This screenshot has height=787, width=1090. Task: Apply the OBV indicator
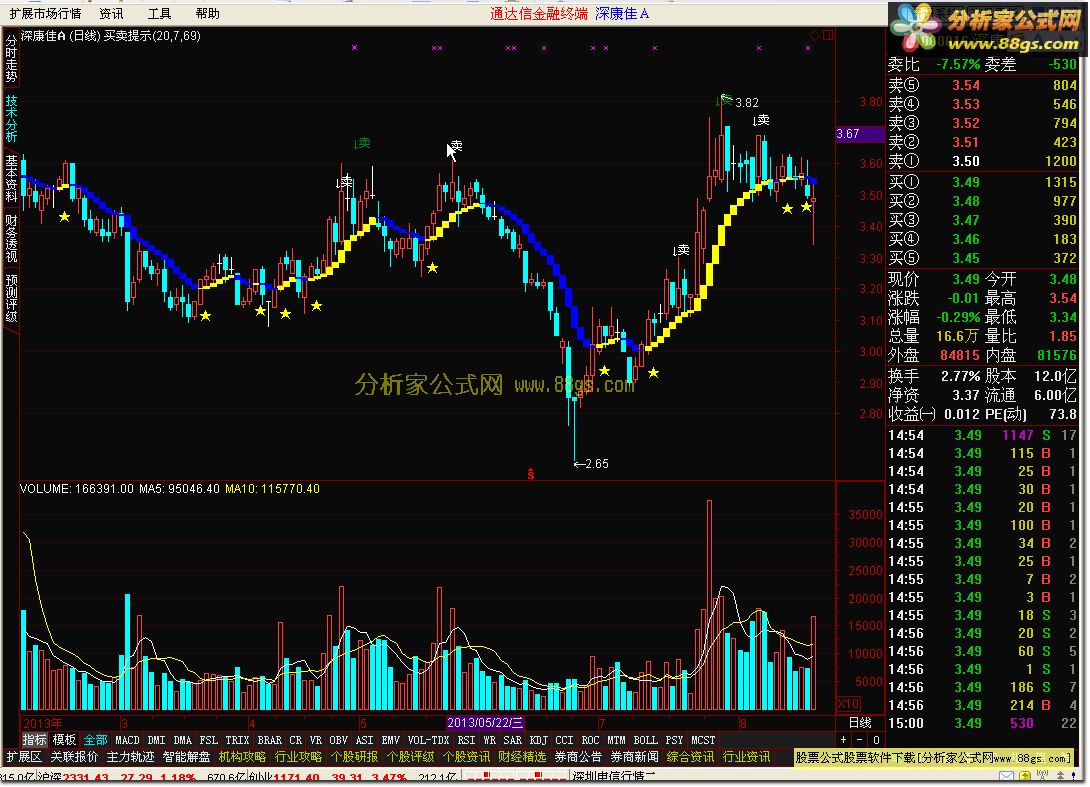[339, 740]
